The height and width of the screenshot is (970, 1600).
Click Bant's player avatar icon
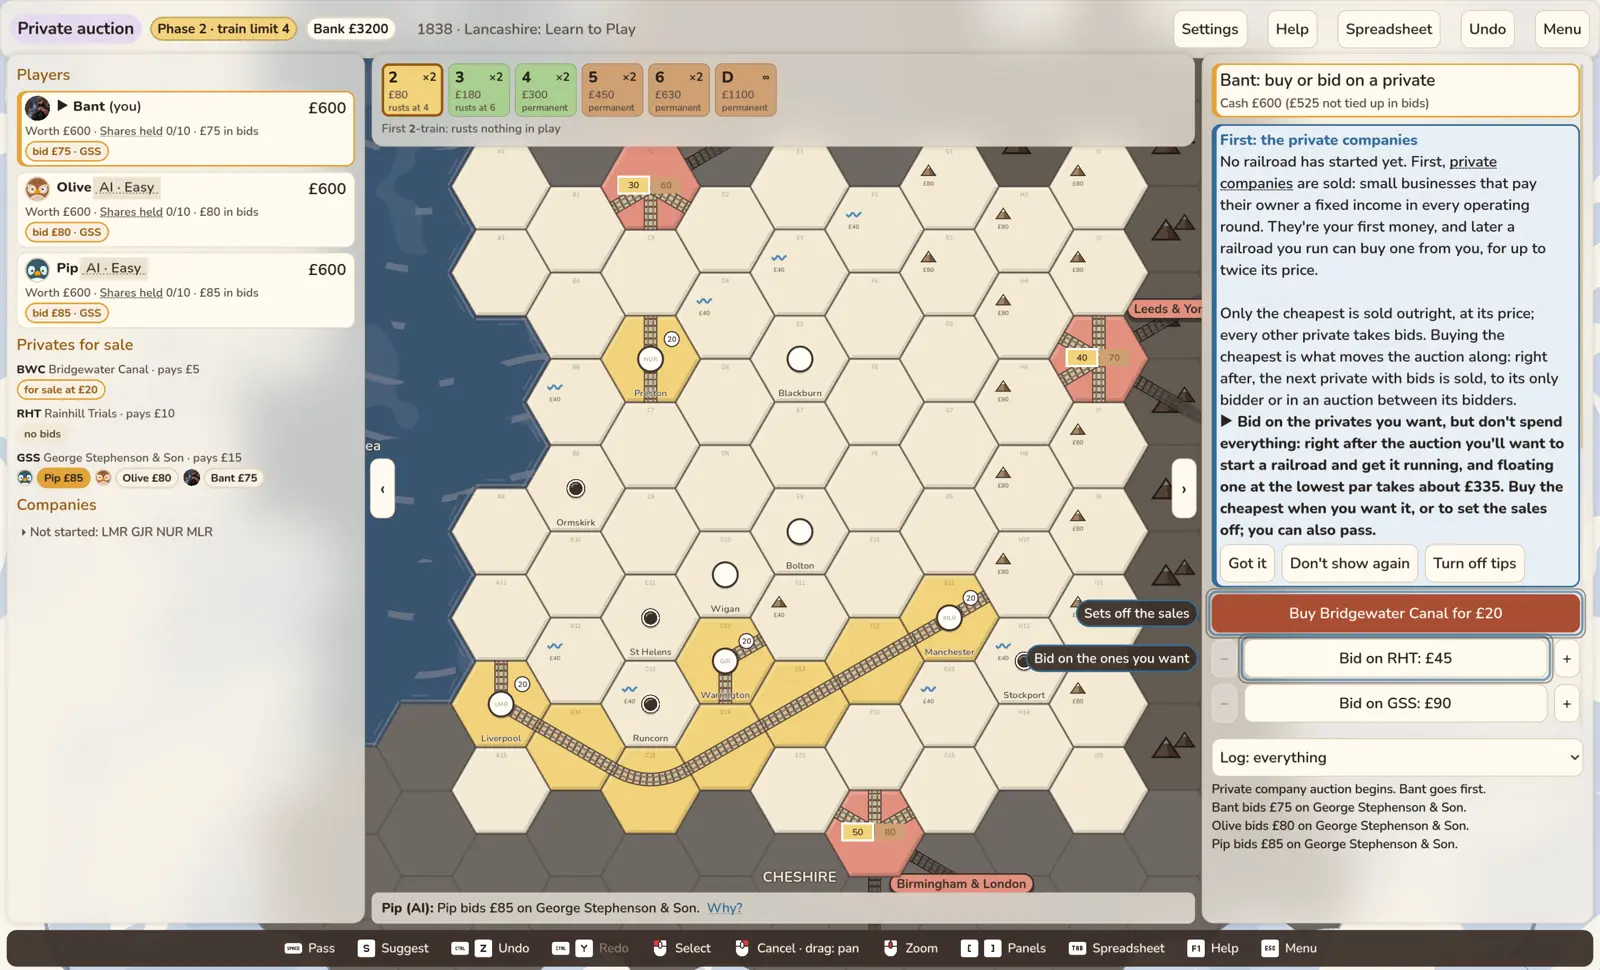38,108
